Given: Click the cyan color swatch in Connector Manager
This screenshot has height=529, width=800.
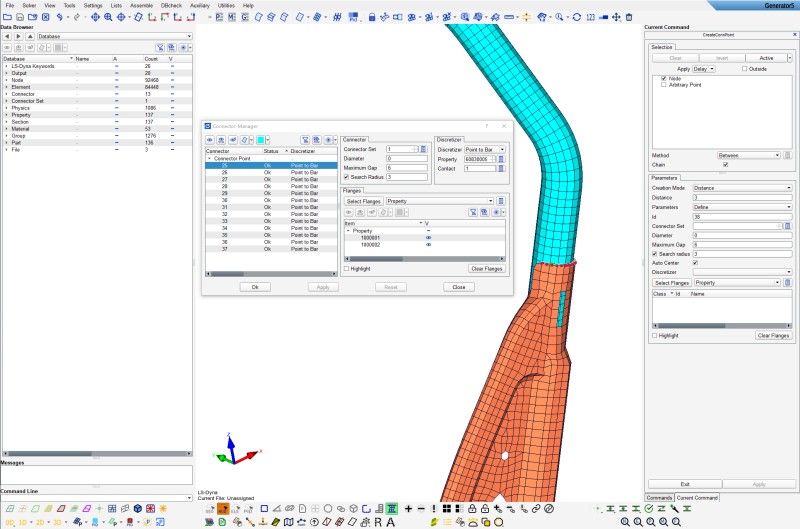Looking at the screenshot, I should tap(262, 140).
